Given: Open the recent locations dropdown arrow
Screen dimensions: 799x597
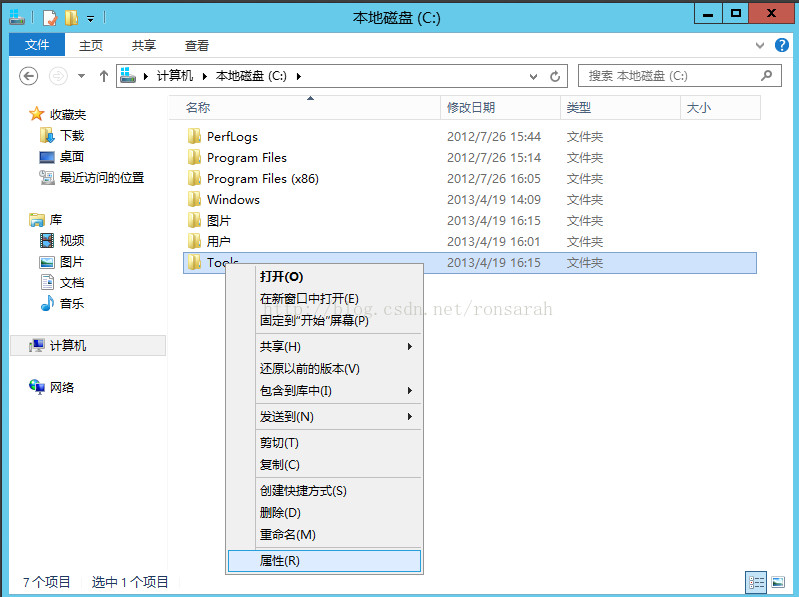Looking at the screenshot, I should (81, 76).
